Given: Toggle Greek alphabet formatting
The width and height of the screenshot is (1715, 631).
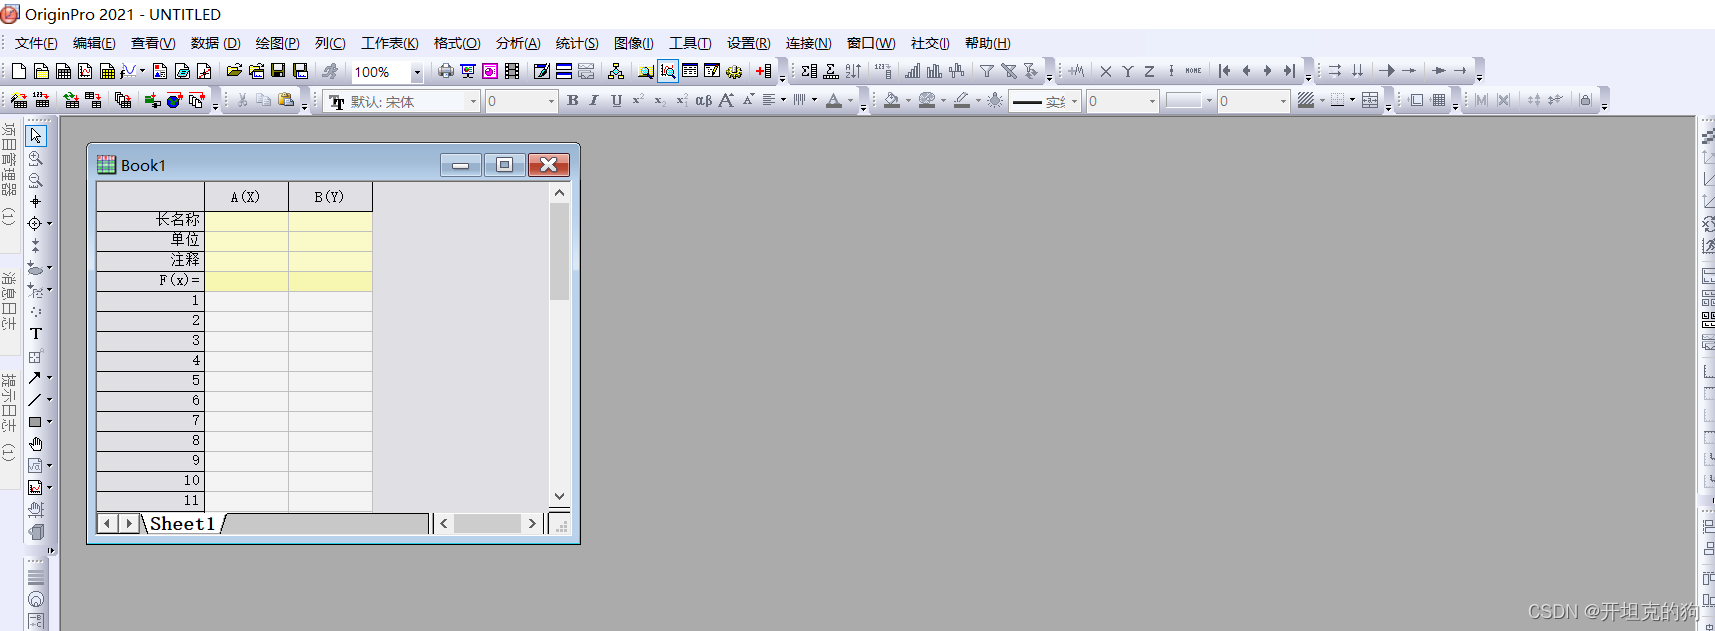Looking at the screenshot, I should coord(704,100).
